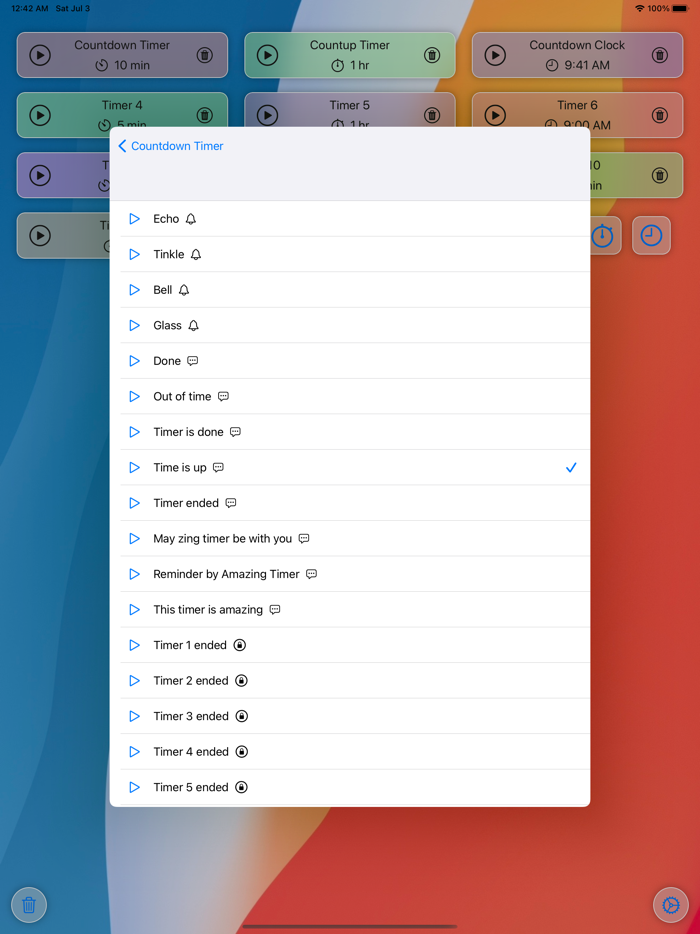
Task: Start the gray timer in fourth row
Action: point(40,235)
